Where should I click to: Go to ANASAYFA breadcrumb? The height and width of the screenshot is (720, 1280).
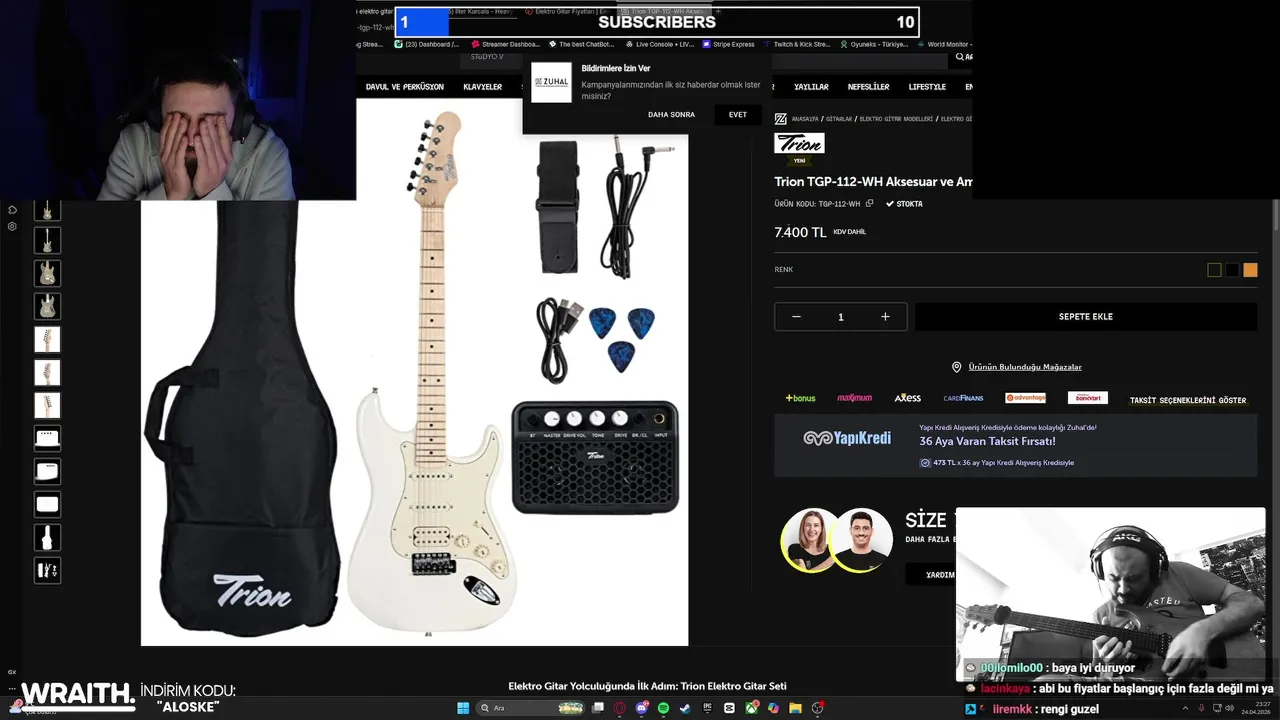pyautogui.click(x=805, y=119)
